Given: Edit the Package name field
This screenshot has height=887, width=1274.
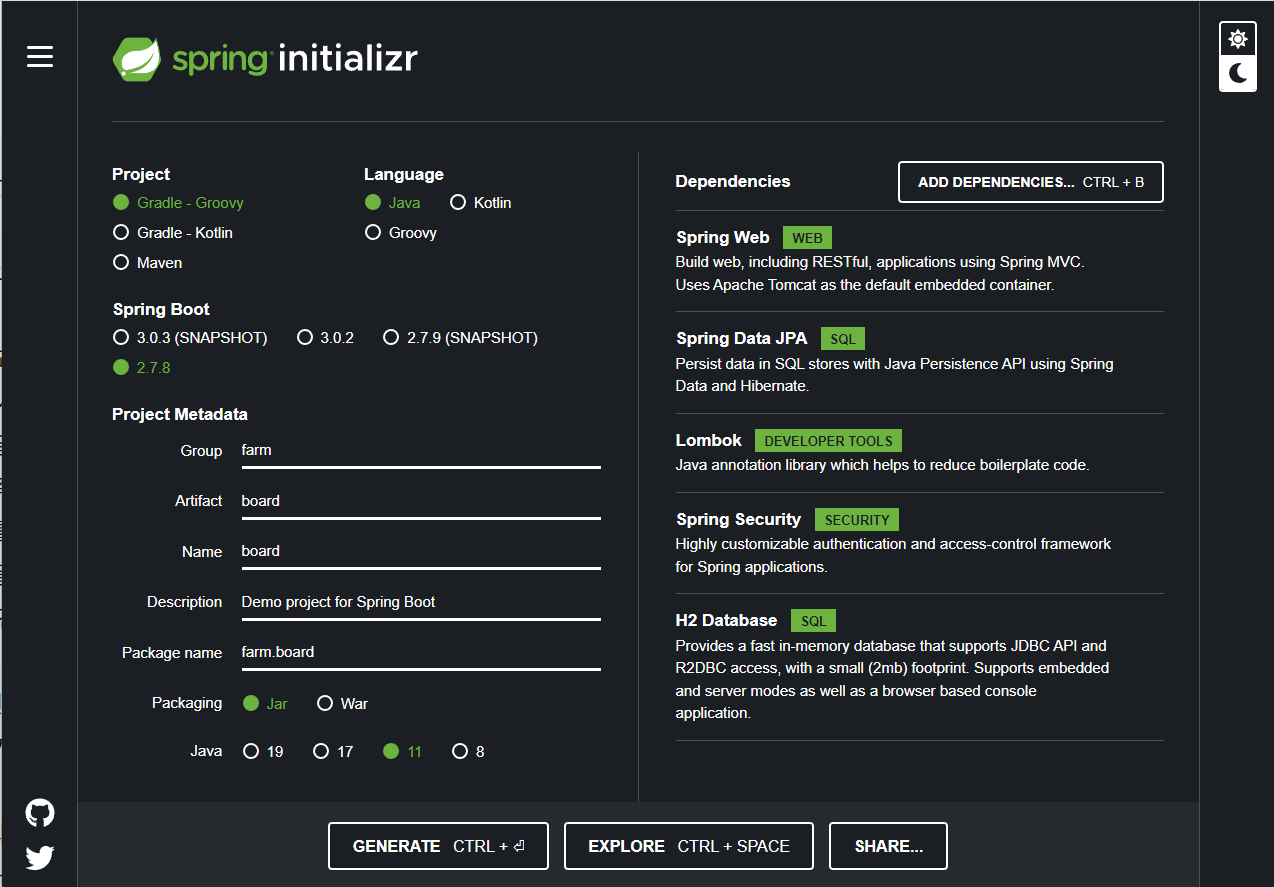Looking at the screenshot, I should [421, 652].
